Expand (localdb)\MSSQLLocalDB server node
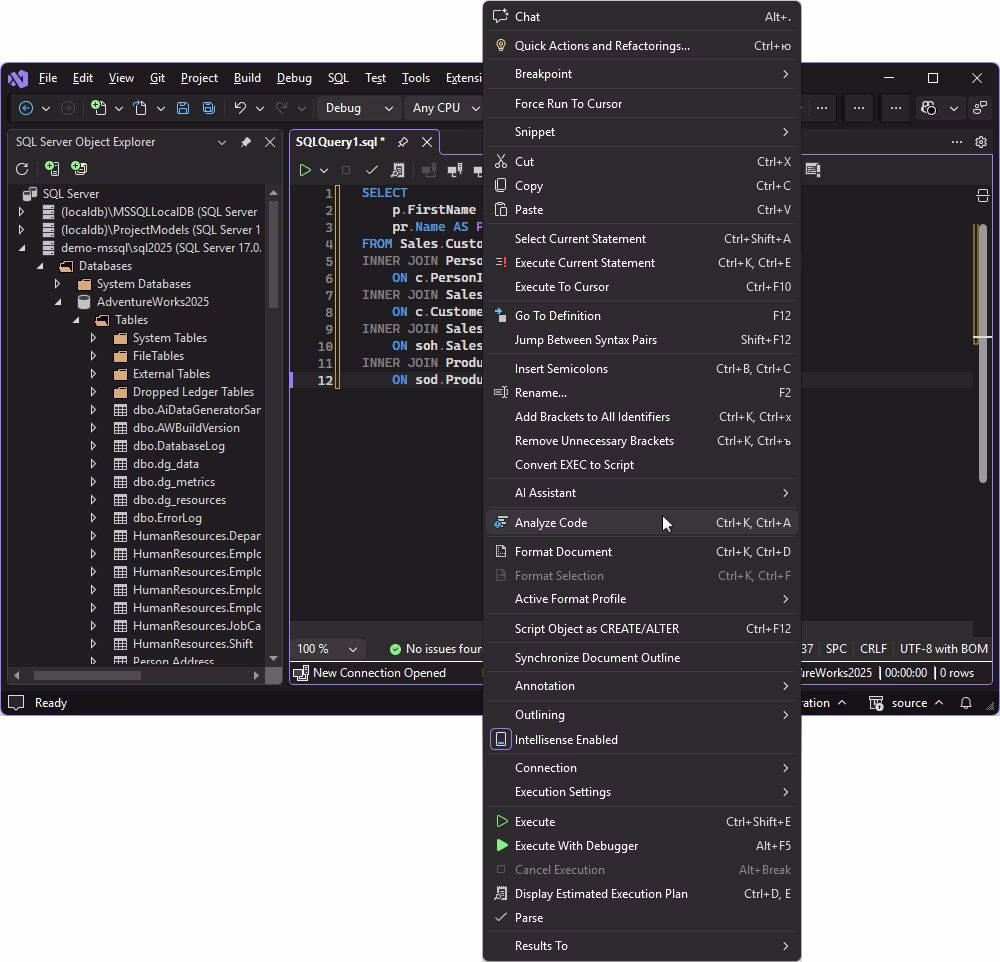The width and height of the screenshot is (1000, 962). click(x=22, y=211)
